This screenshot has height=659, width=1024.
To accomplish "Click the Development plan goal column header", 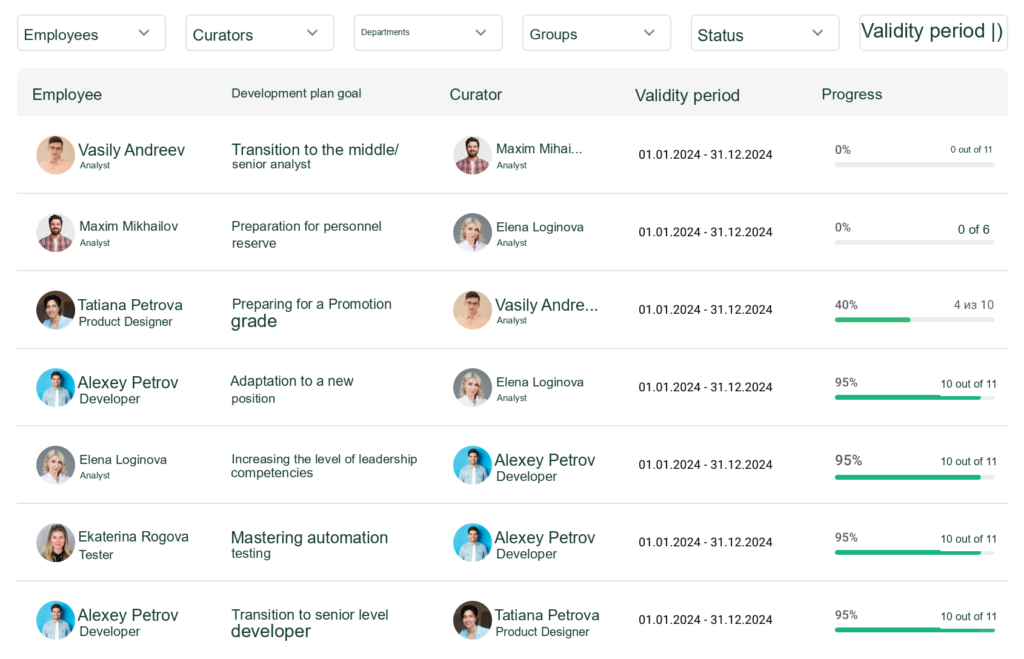I will tap(296, 93).
